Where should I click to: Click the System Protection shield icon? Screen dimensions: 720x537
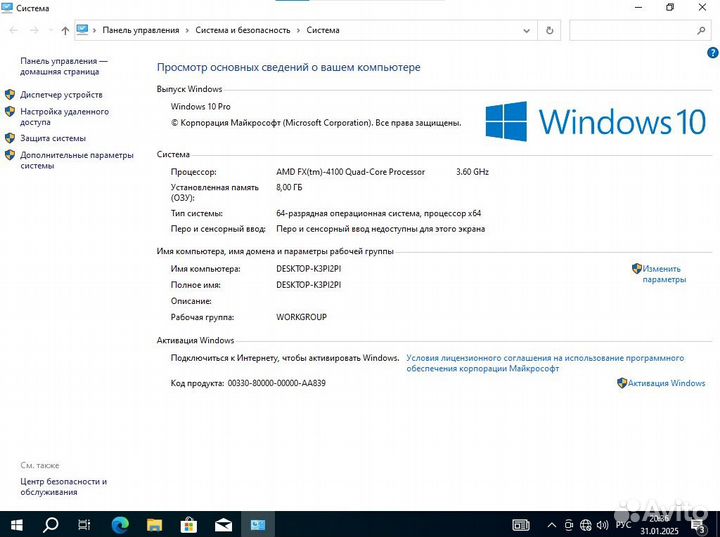(x=10, y=138)
